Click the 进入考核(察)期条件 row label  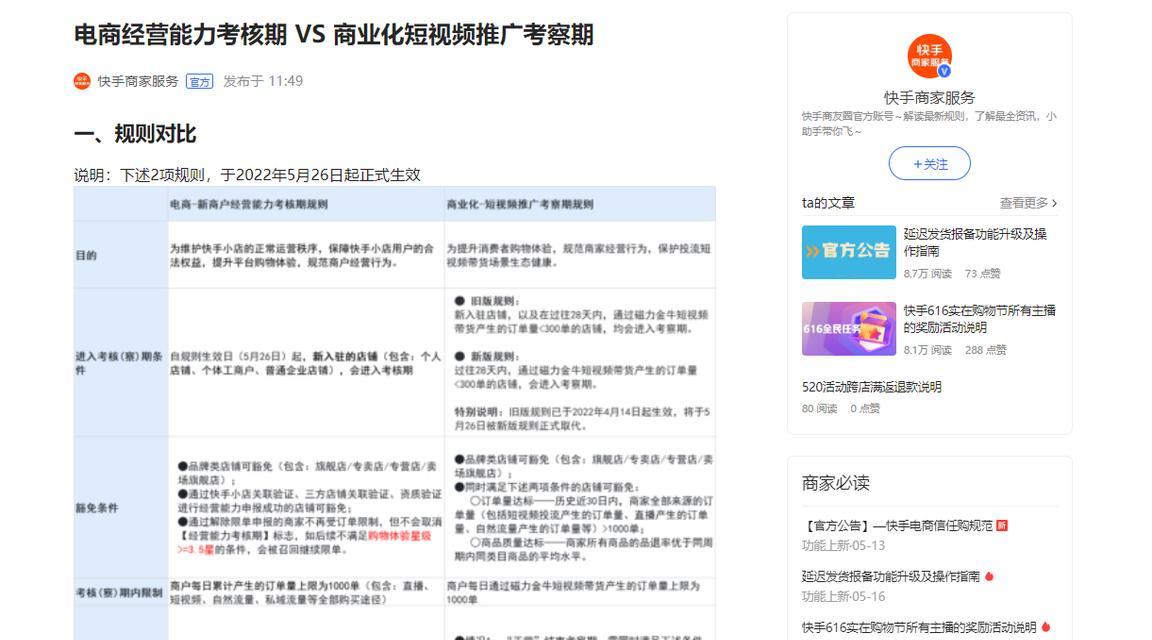pyautogui.click(x=119, y=363)
